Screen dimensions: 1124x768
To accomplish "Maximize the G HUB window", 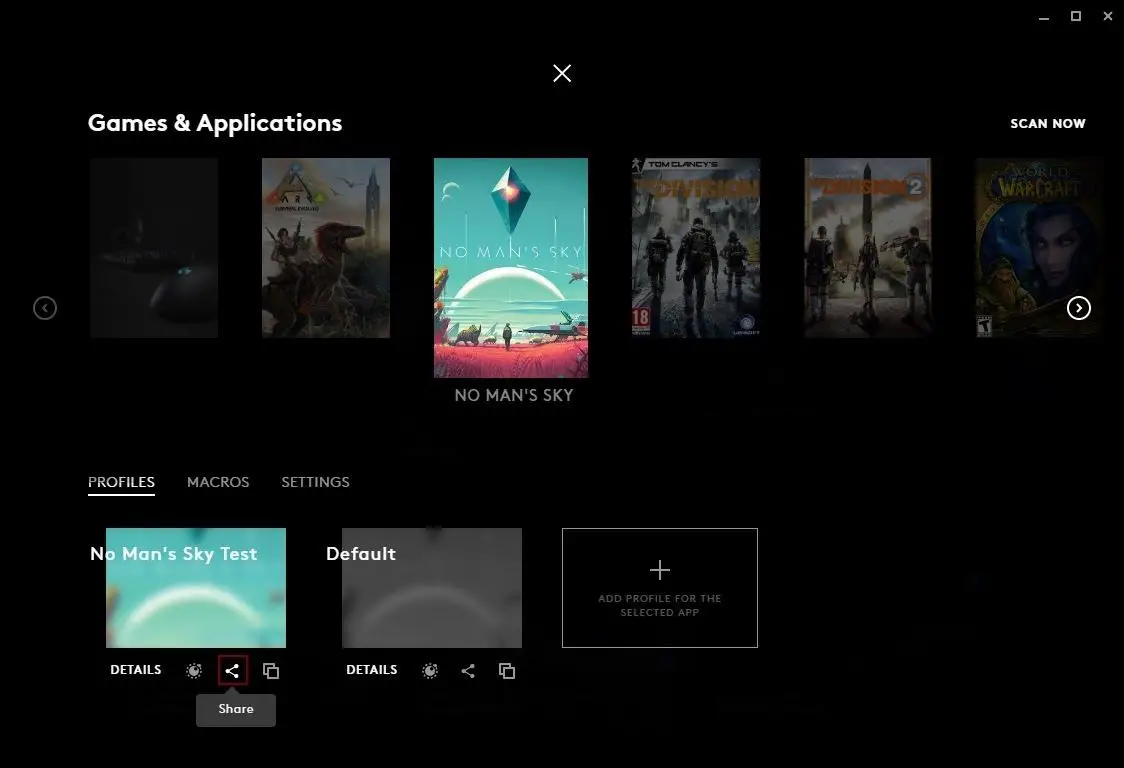I will pyautogui.click(x=1076, y=16).
